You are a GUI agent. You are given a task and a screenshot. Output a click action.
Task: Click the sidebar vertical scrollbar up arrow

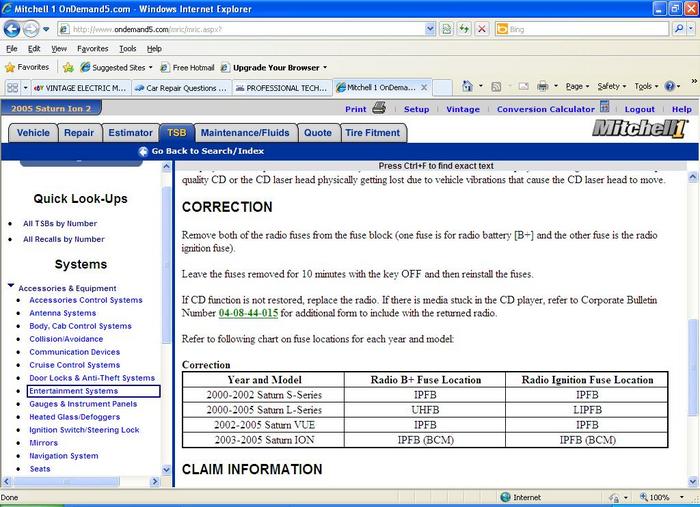[167, 167]
